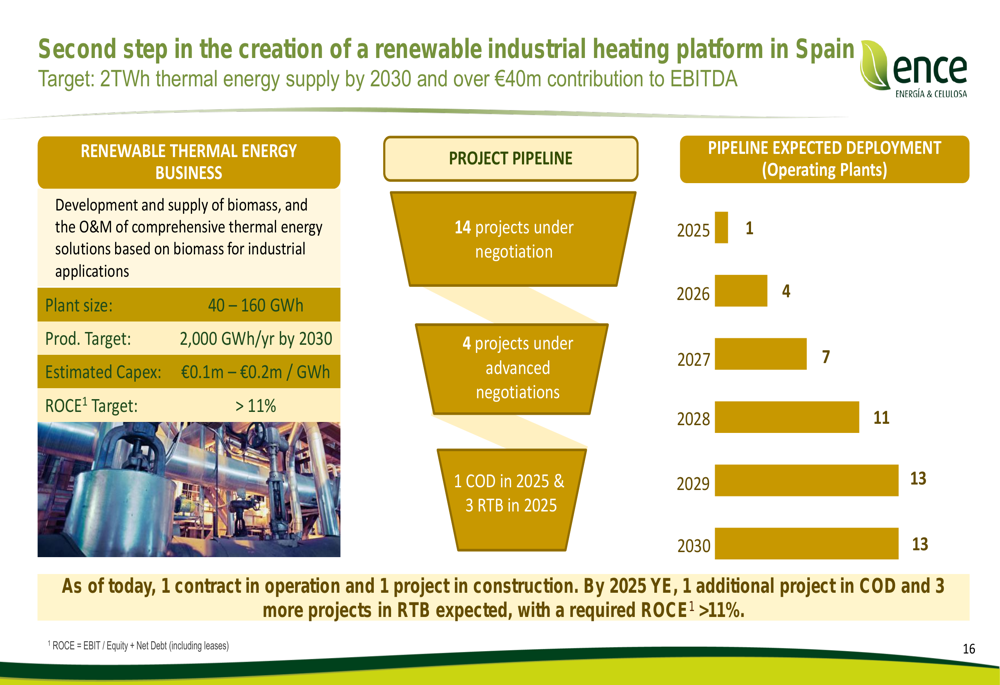Click the value '40 – 160 GWh'

click(255, 306)
